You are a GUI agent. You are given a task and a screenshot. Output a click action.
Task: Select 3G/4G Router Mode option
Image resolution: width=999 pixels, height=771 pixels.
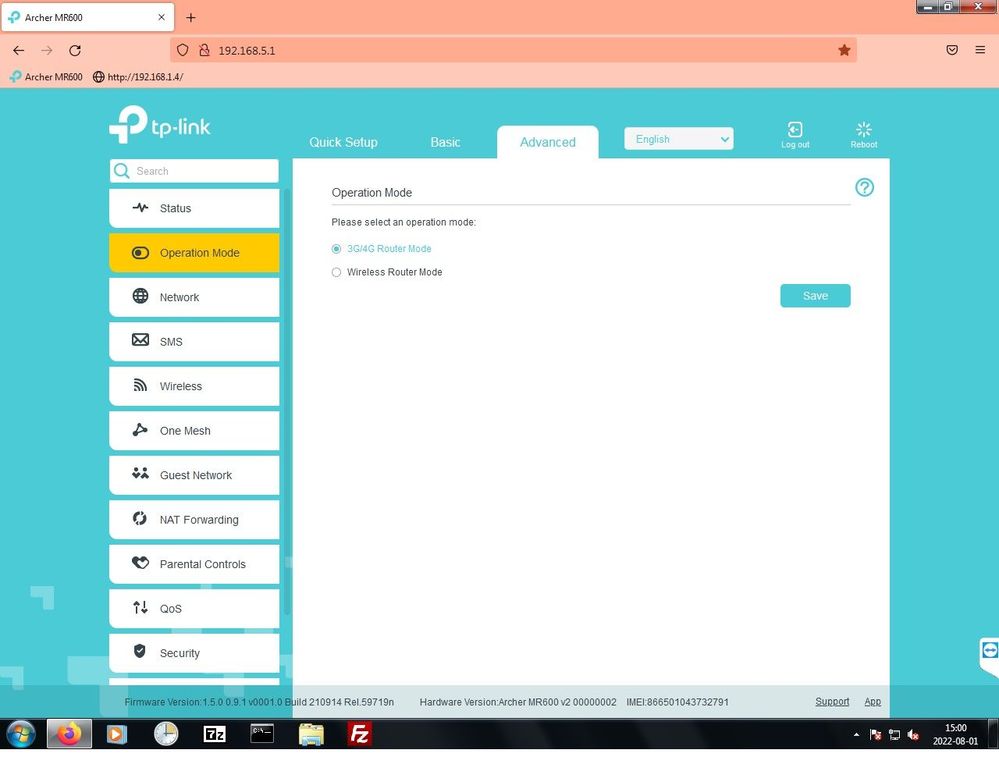[336, 249]
